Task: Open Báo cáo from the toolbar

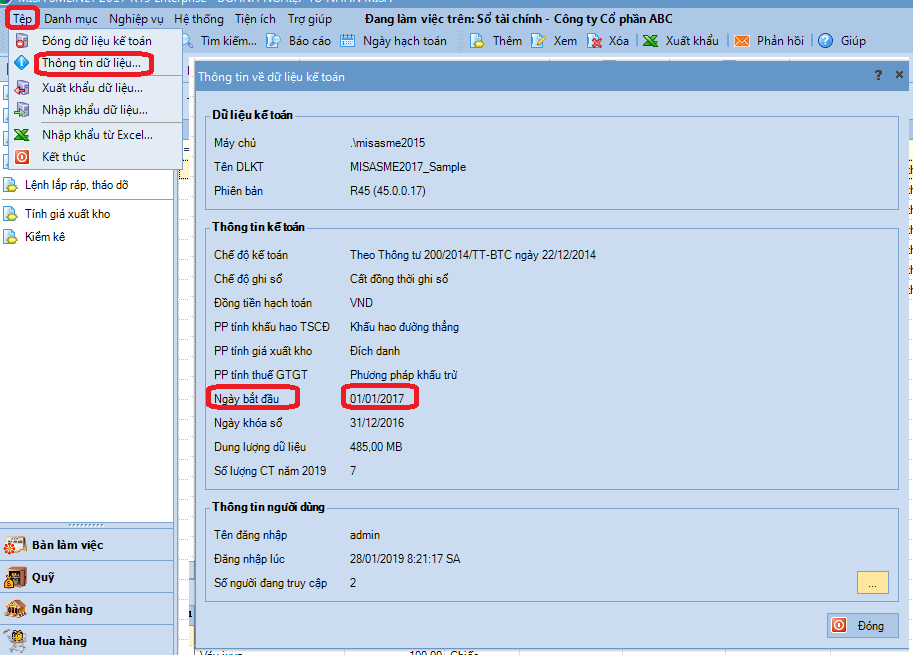Action: point(310,41)
